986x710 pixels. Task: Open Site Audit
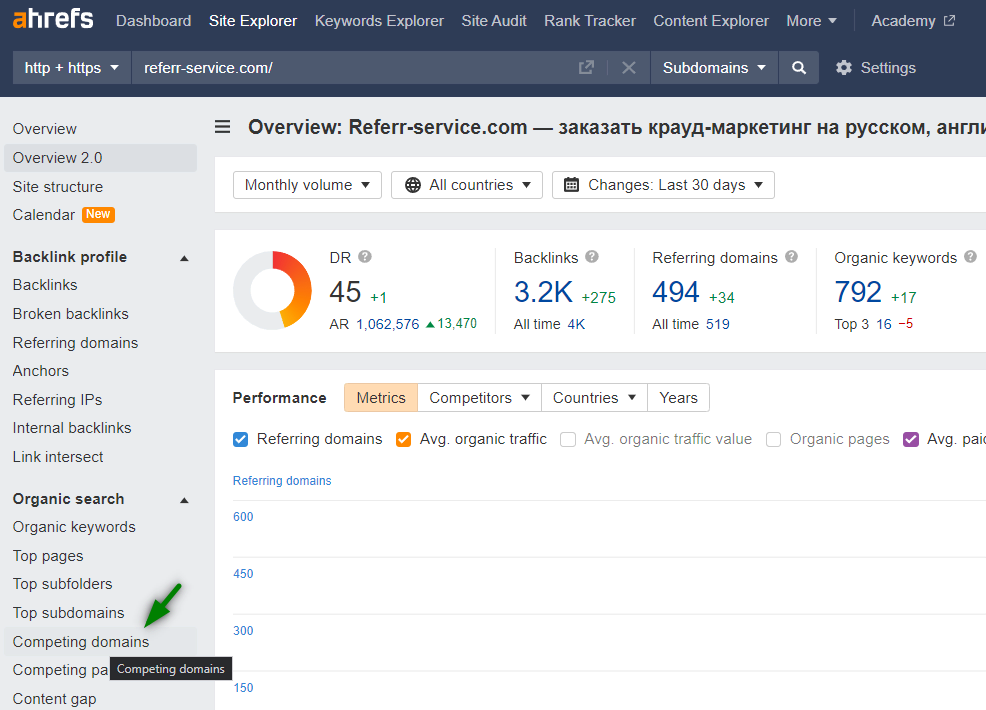(x=494, y=21)
